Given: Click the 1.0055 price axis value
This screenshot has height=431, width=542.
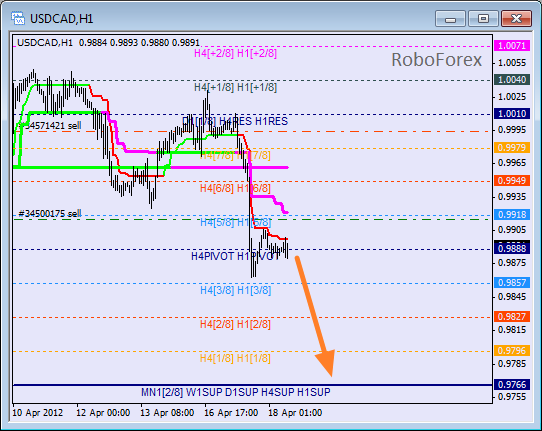Looking at the screenshot, I should pyautogui.click(x=512, y=63).
